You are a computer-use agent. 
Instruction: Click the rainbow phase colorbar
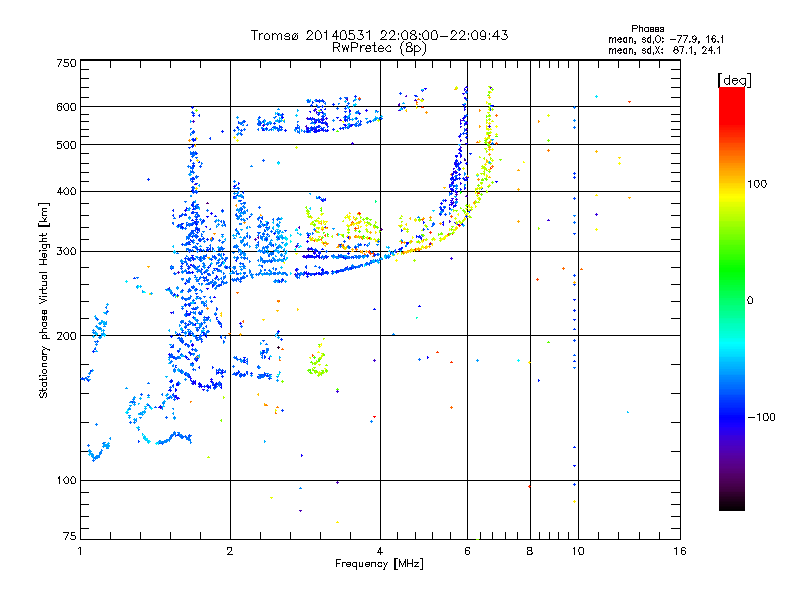pyautogui.click(x=732, y=299)
